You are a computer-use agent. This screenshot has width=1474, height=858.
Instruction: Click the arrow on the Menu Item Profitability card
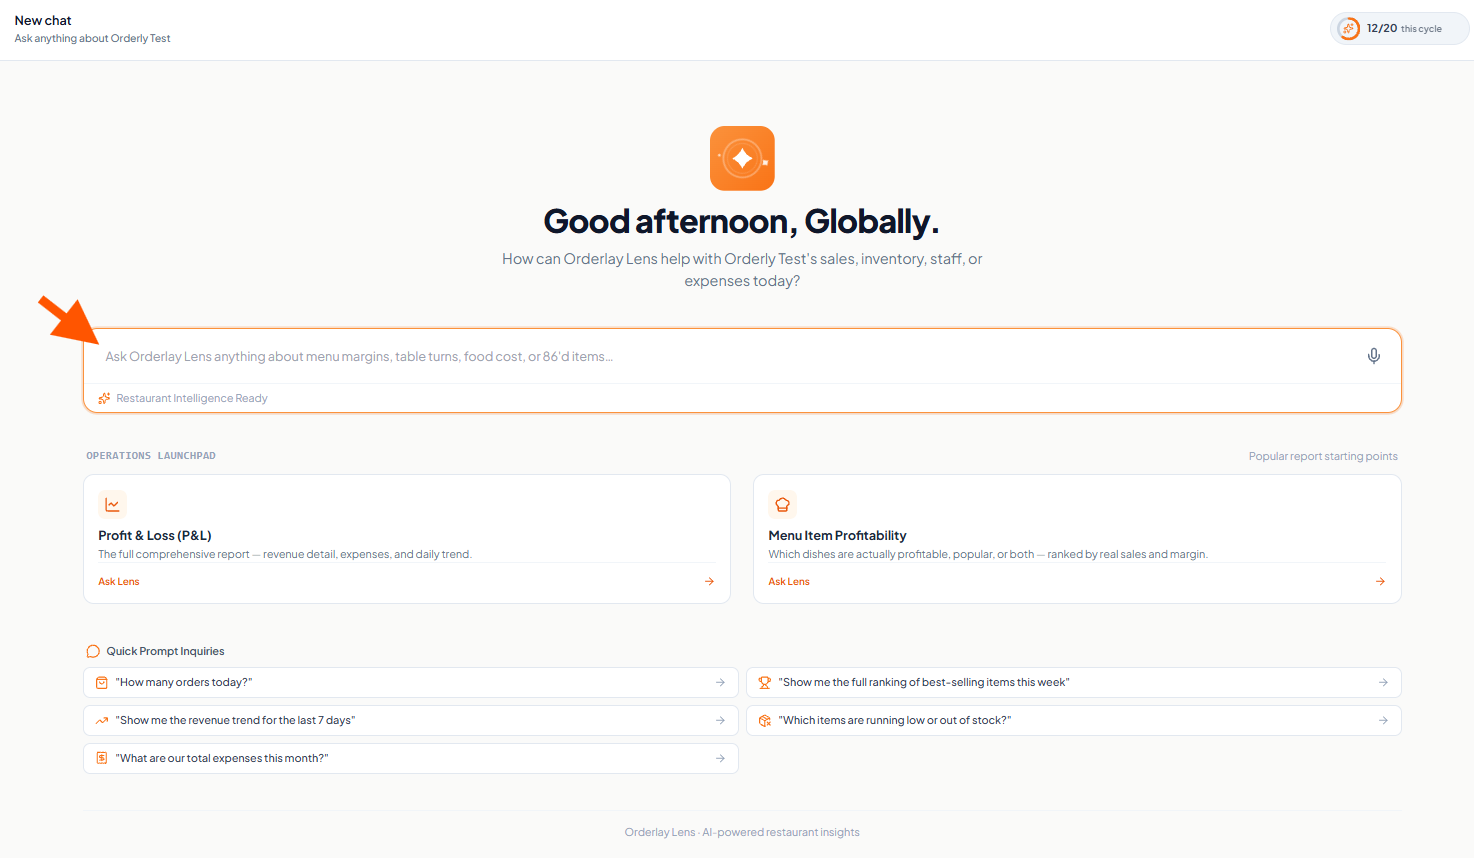1380,581
